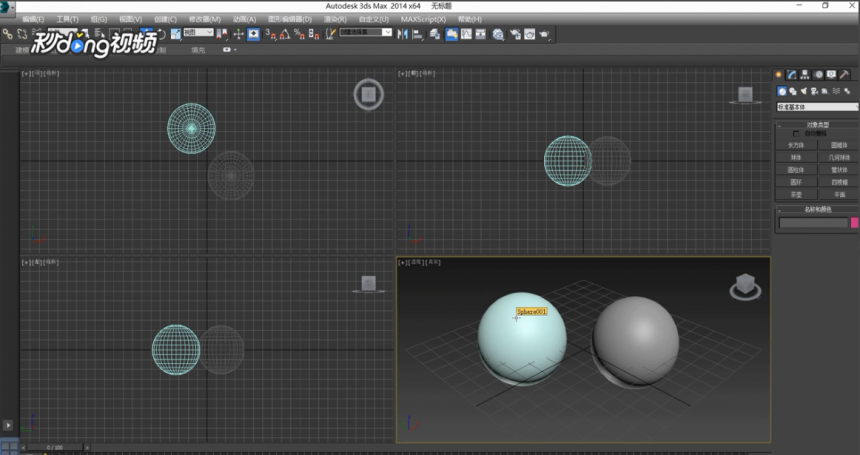Click the Align tool icon
The width and height of the screenshot is (860, 455).
pos(418,34)
